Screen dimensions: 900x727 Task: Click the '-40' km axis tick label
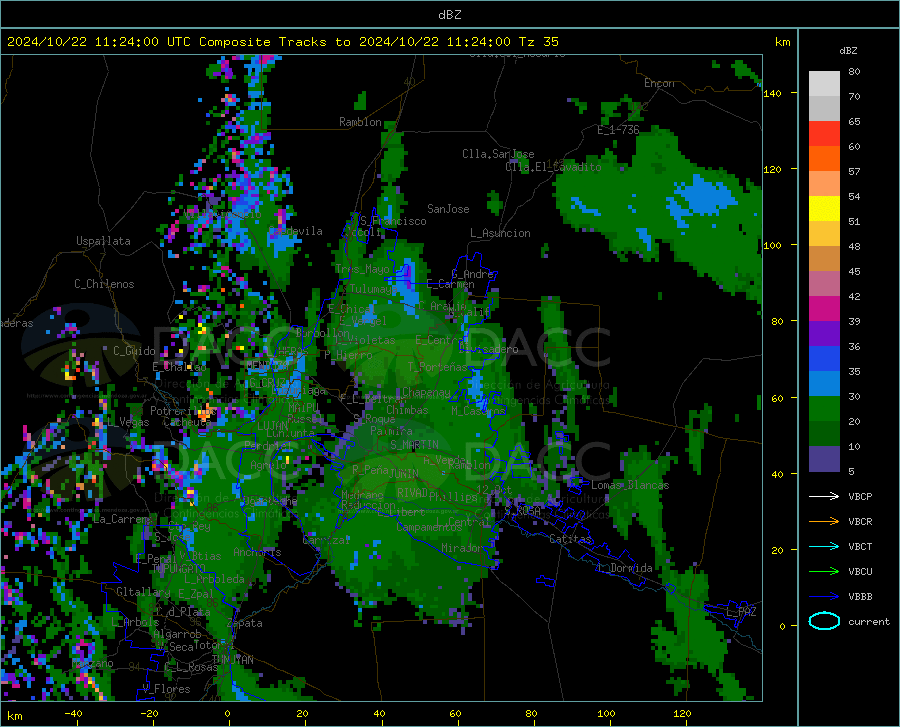pos(73,714)
